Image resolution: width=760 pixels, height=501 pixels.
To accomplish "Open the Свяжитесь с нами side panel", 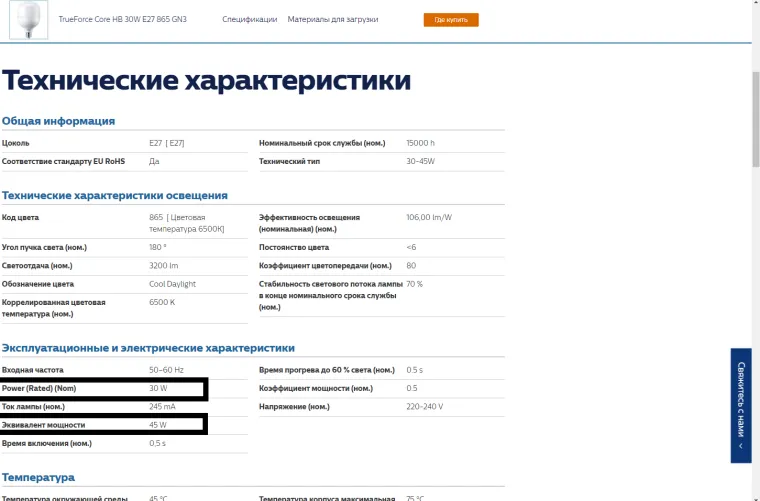I will coord(741,400).
